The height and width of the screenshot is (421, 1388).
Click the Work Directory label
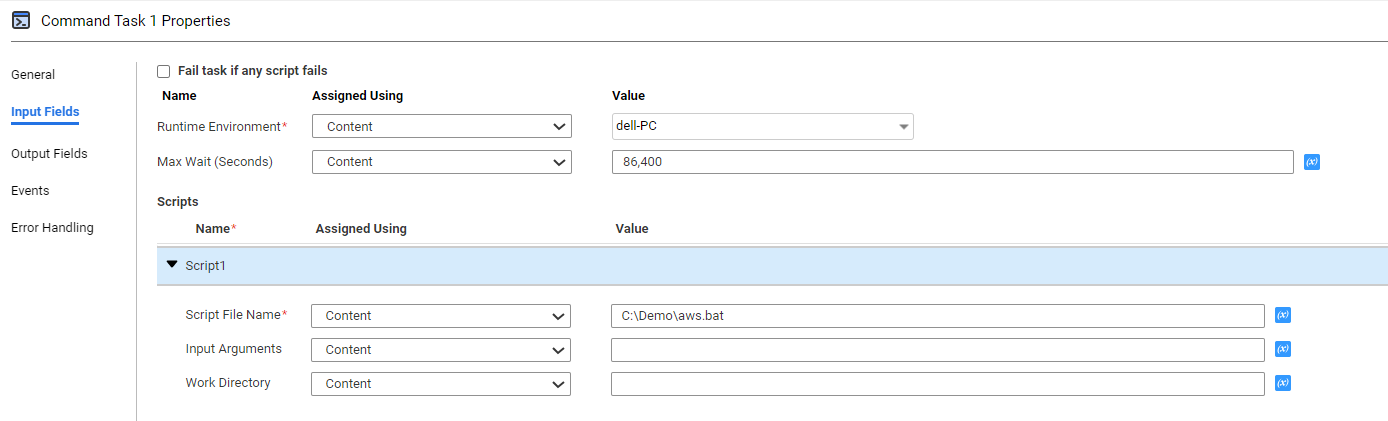[x=228, y=383]
